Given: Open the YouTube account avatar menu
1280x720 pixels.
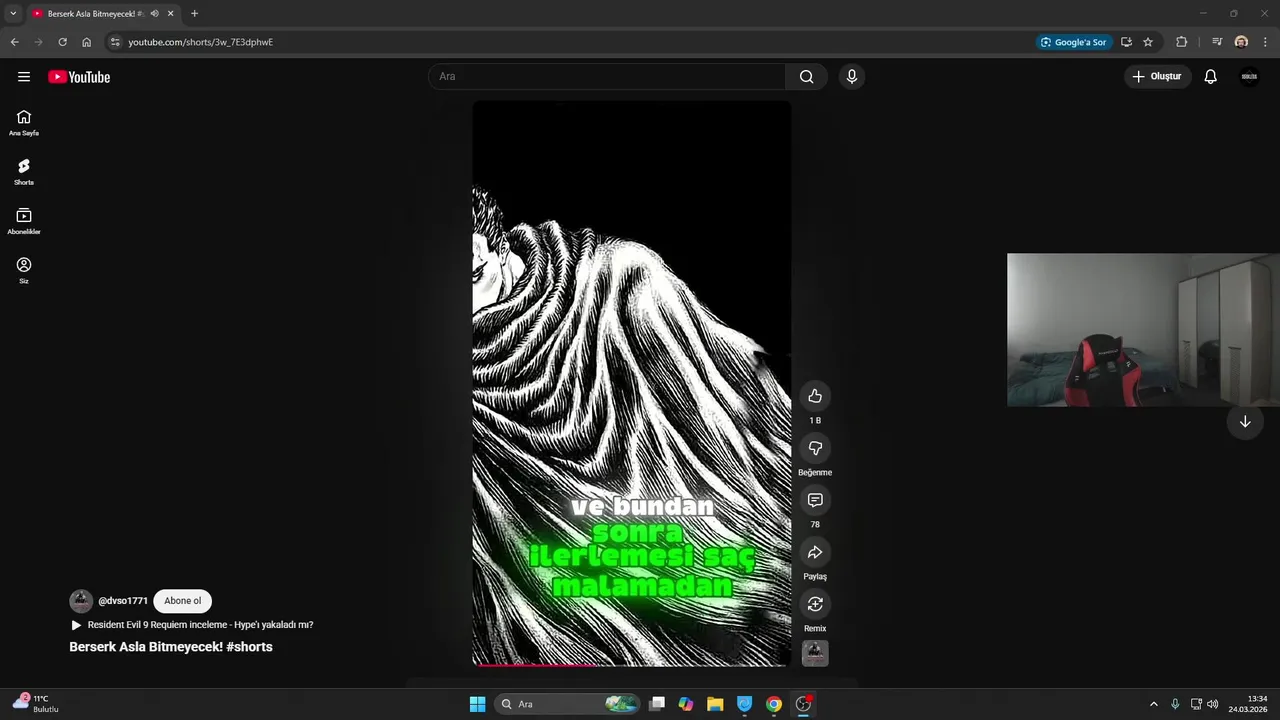Looking at the screenshot, I should 1249,77.
